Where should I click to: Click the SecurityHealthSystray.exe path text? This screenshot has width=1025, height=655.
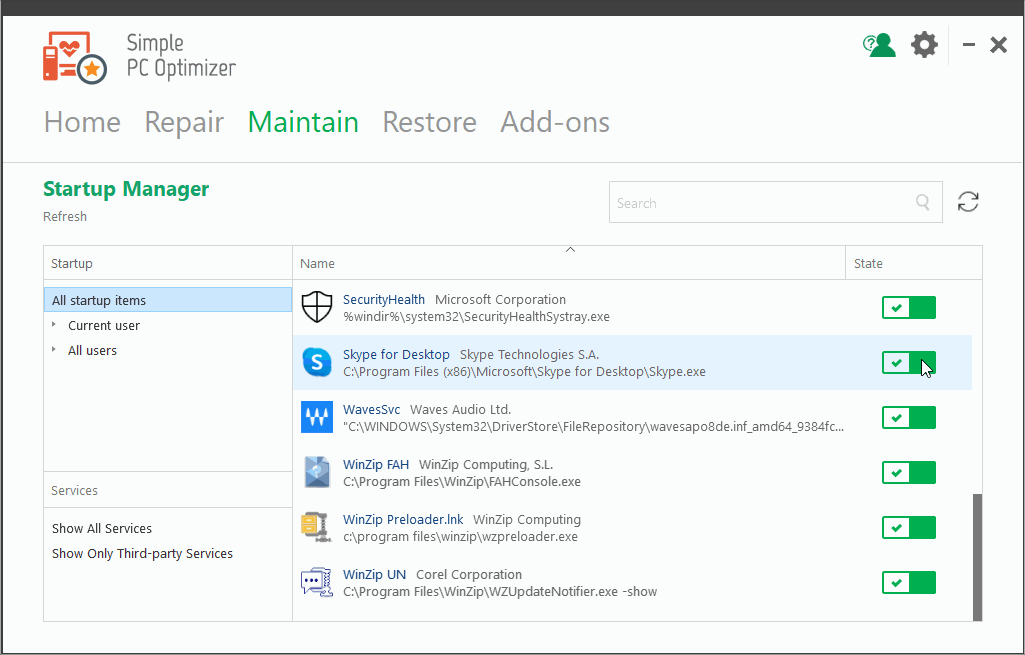point(477,316)
